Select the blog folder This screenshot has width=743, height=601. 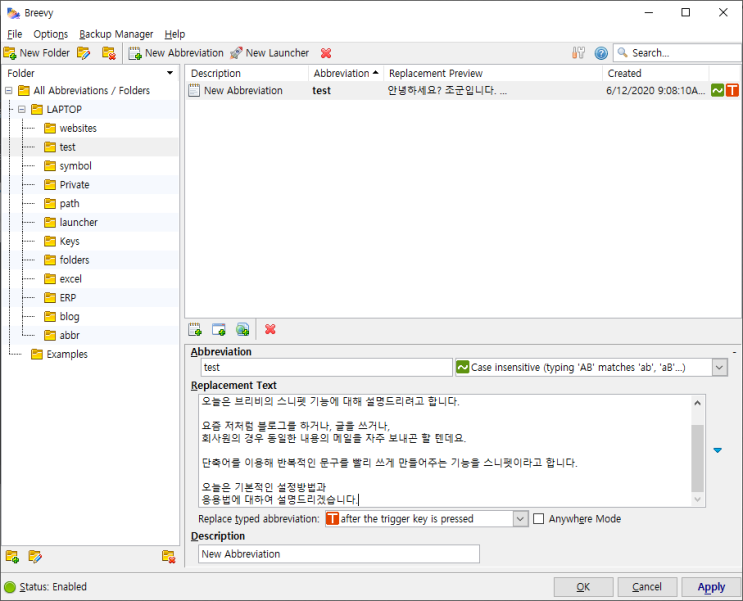click(69, 317)
